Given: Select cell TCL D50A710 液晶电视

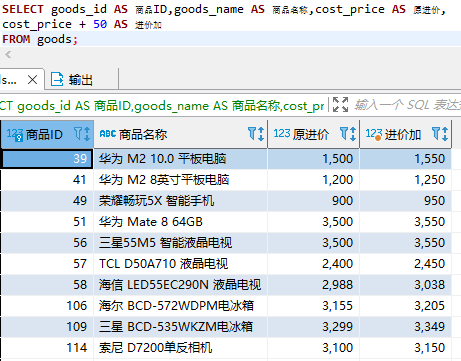Looking at the screenshot, I should (x=180, y=264).
